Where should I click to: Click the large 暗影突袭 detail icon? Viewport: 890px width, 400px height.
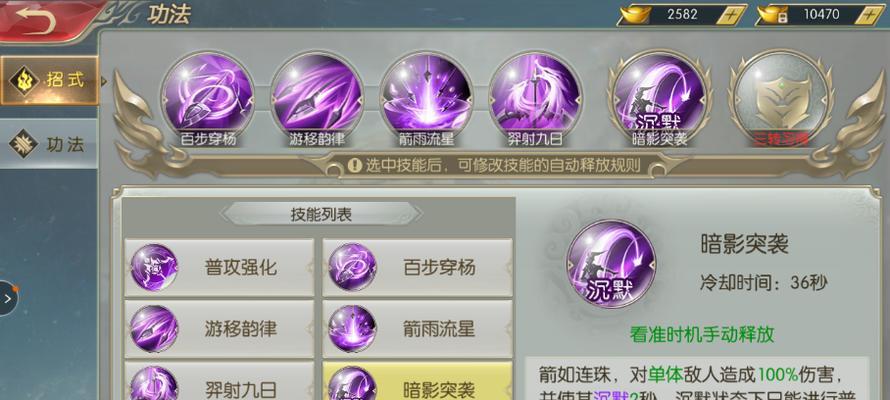pyautogui.click(x=611, y=264)
